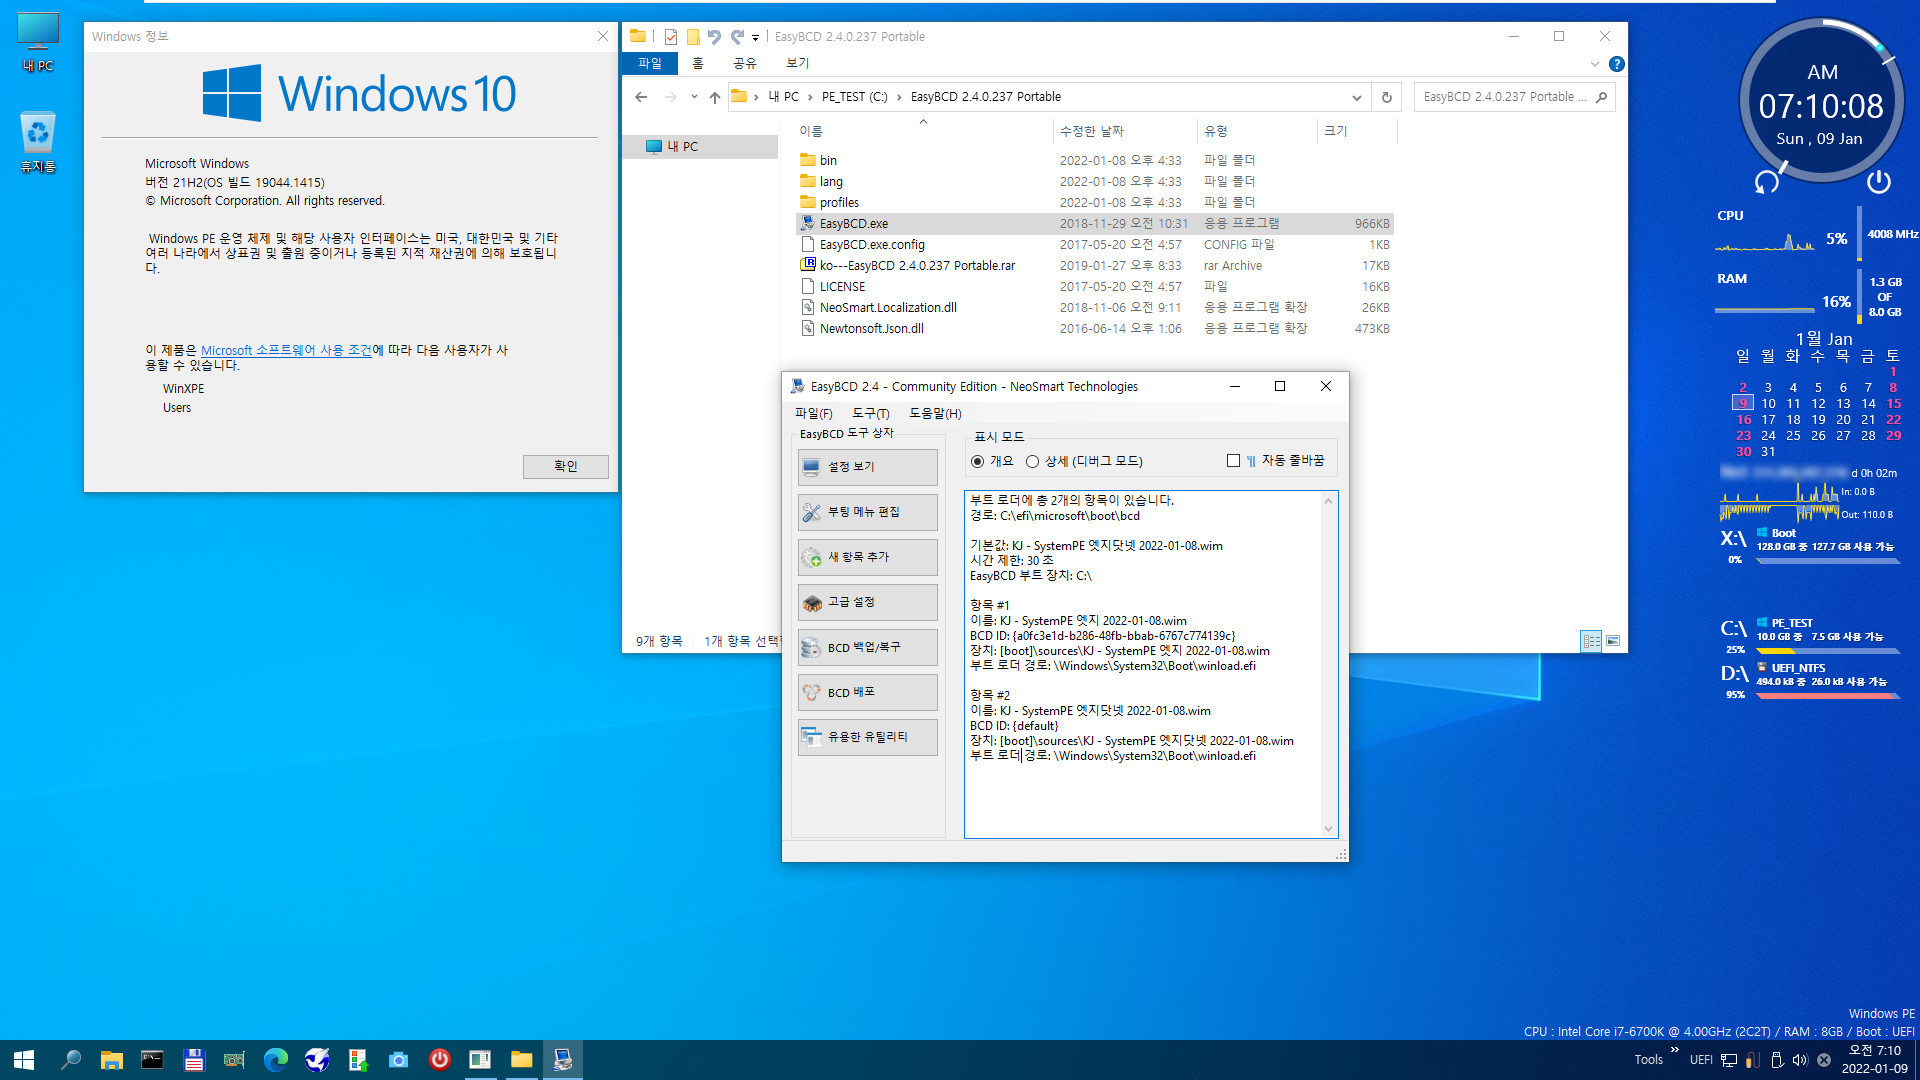Open 새 항목 추가 (Add New Entry) tool
This screenshot has width=1920, height=1080.
867,557
